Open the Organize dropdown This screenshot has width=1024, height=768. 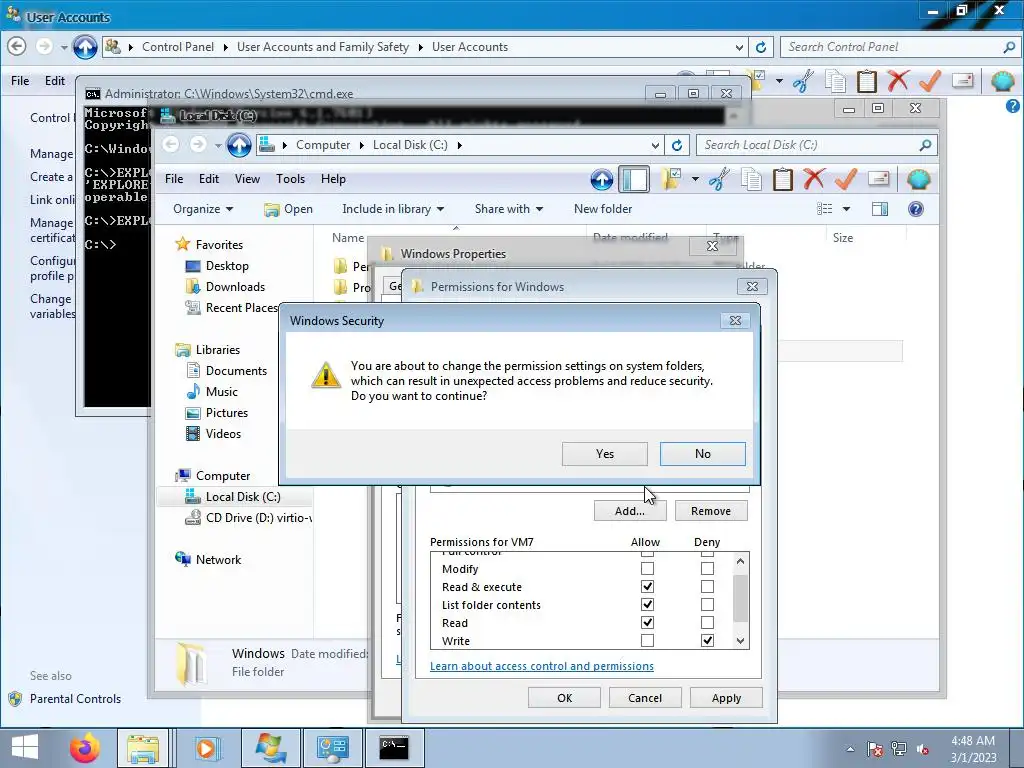coord(203,209)
